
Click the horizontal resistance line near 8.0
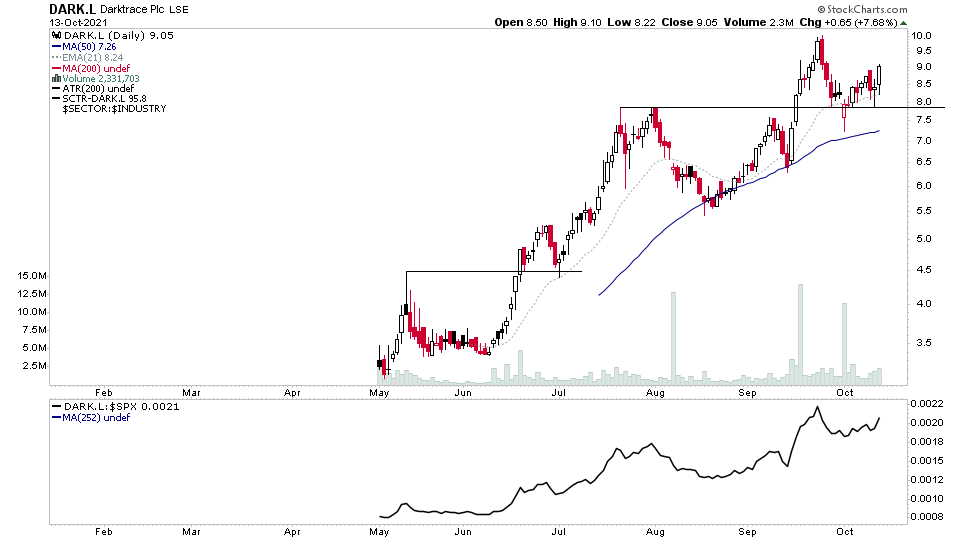[x=782, y=108]
